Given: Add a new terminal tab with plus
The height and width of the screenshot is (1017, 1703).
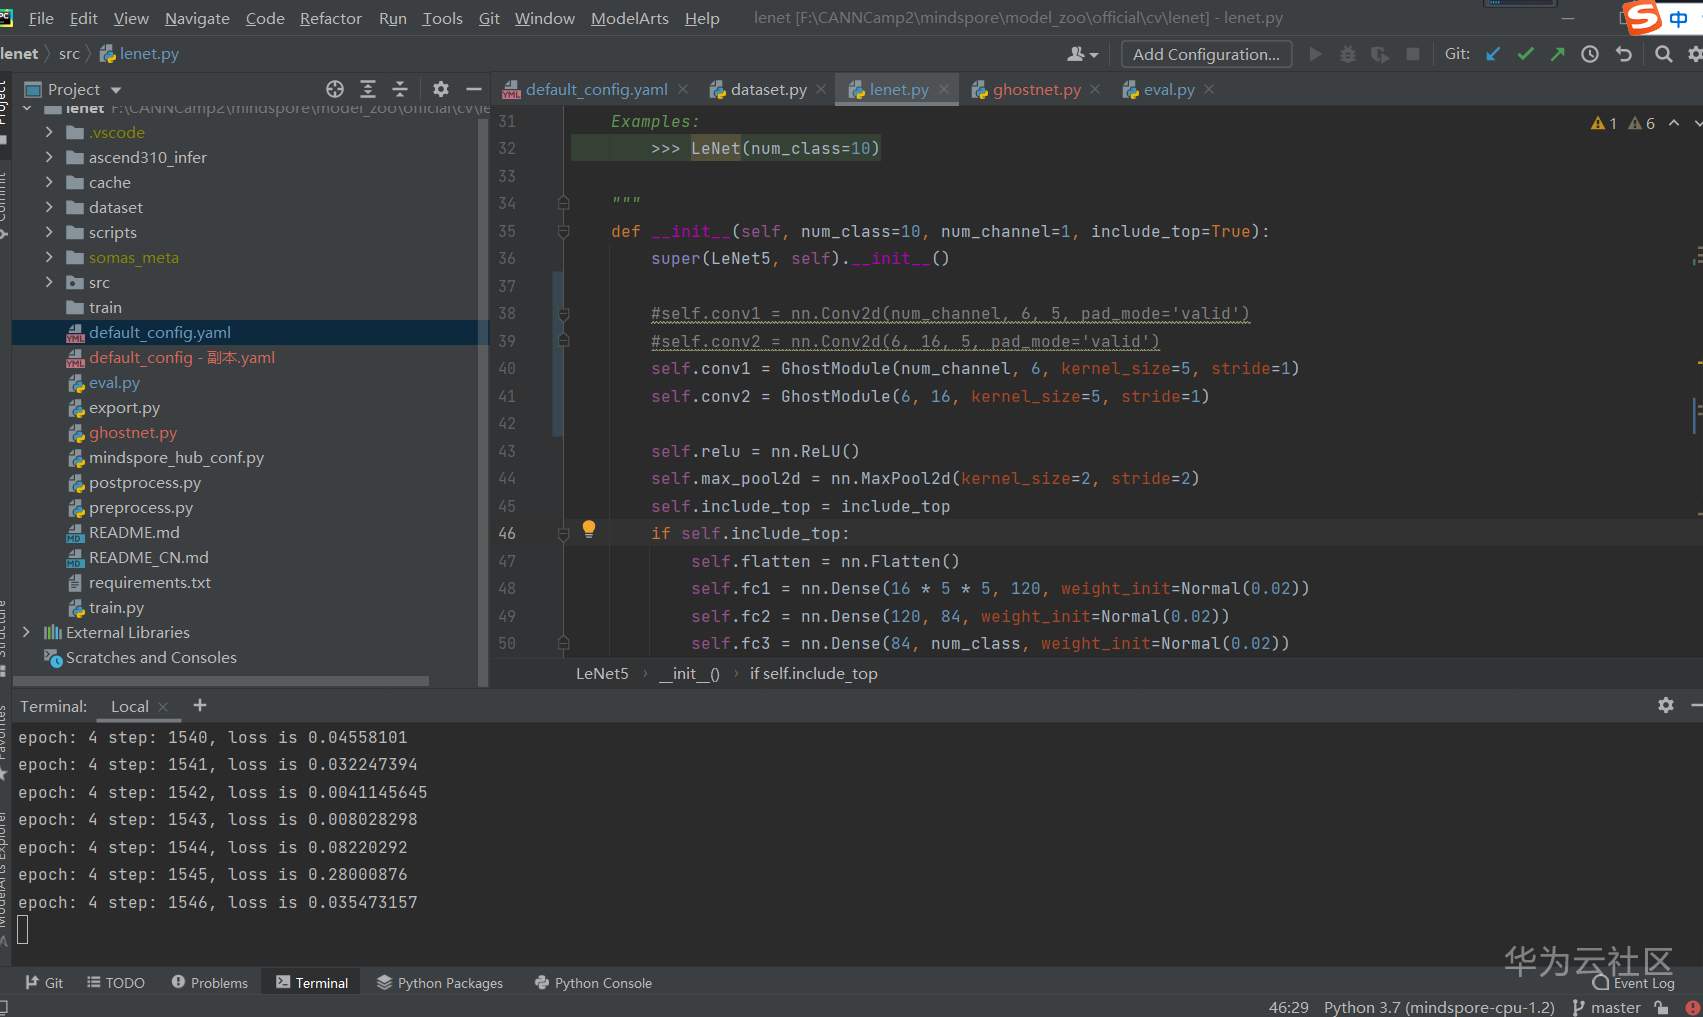Looking at the screenshot, I should pos(200,705).
